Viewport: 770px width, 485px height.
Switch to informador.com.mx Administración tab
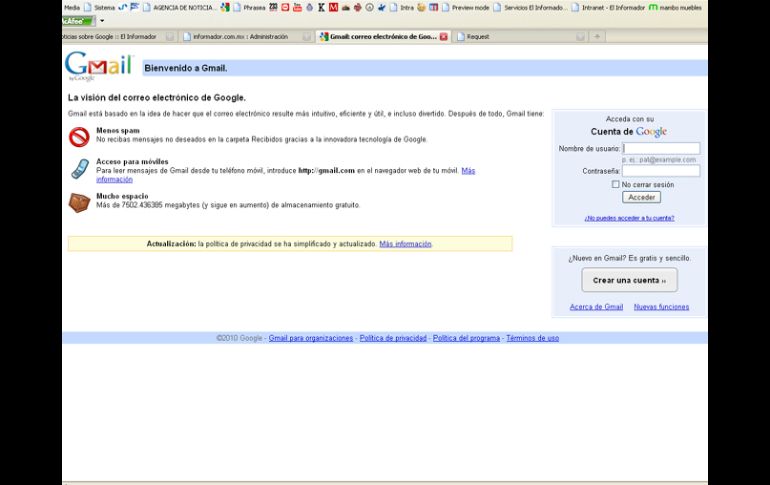coord(247,36)
